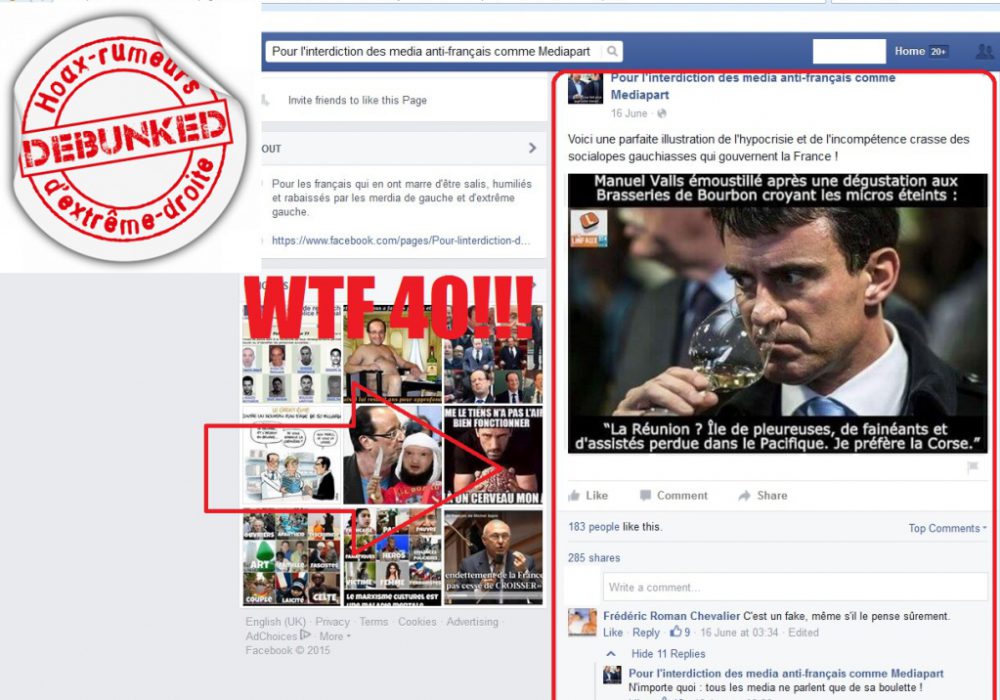1000x700 pixels.
Task: Click the flag icon below the meme image
Action: click(x=973, y=467)
